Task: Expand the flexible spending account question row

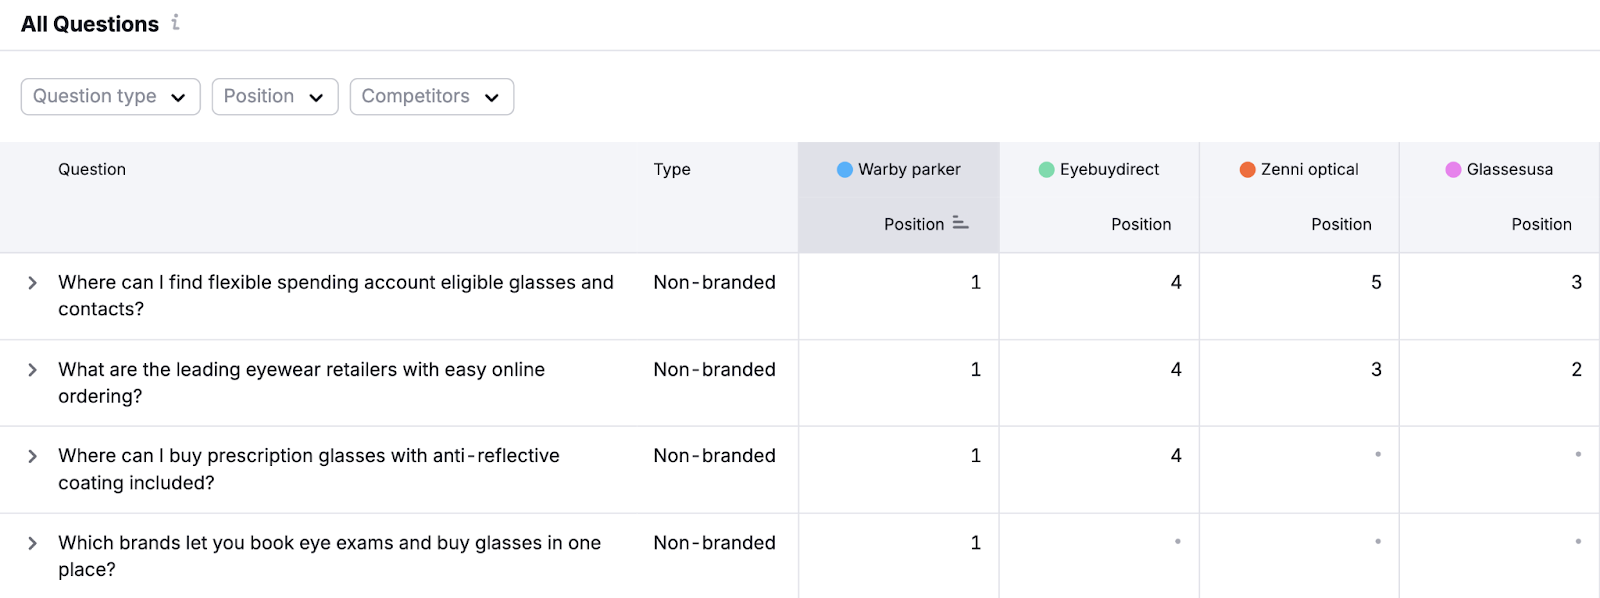Action: 32,283
